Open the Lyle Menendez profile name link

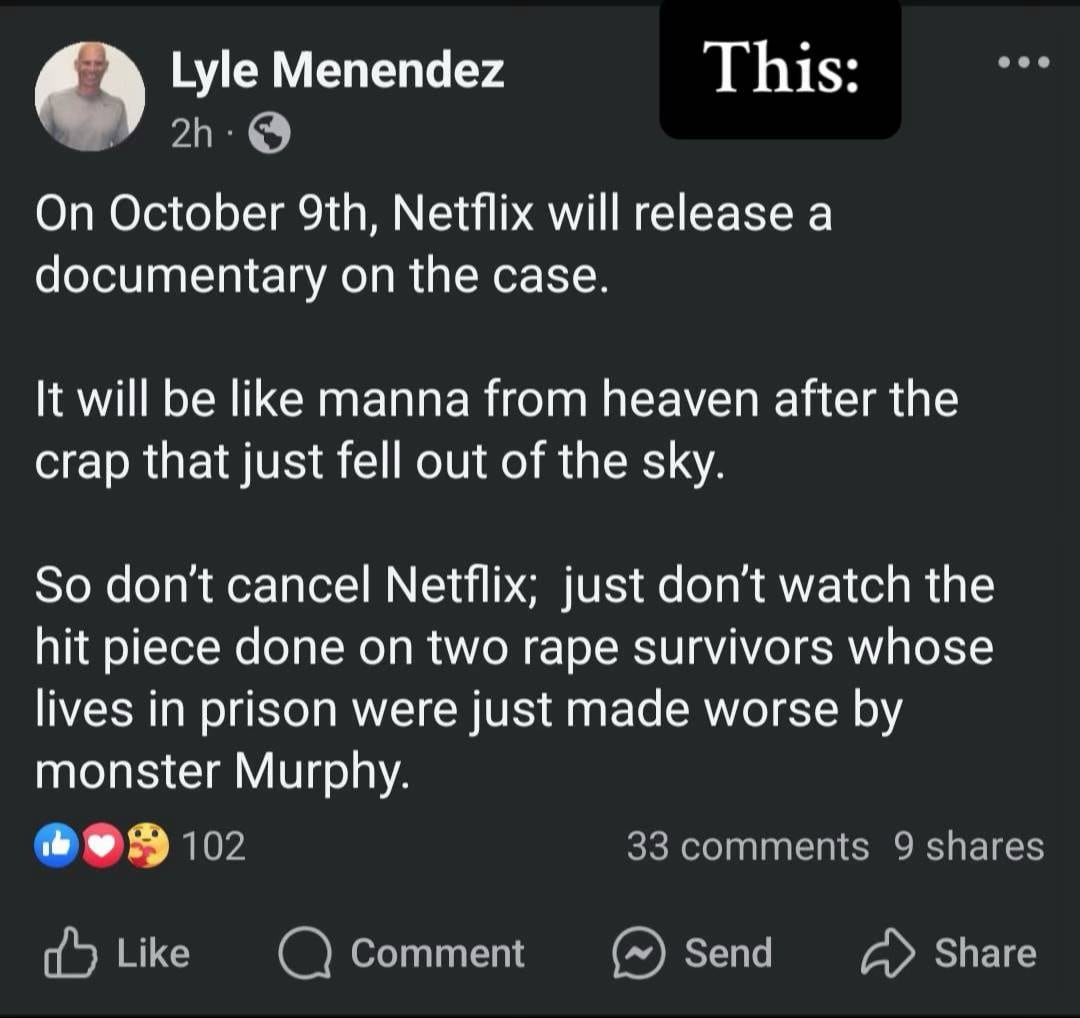click(337, 71)
